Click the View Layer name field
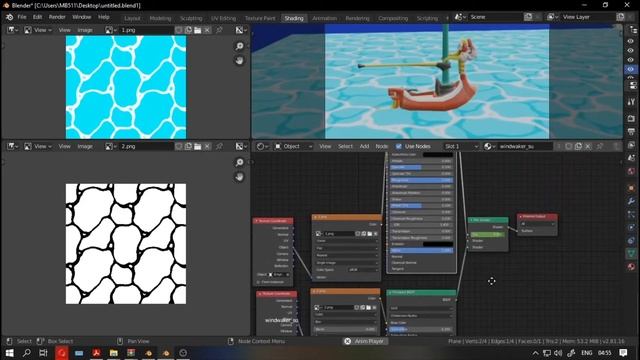This screenshot has width=640, height=360. (x=588, y=17)
